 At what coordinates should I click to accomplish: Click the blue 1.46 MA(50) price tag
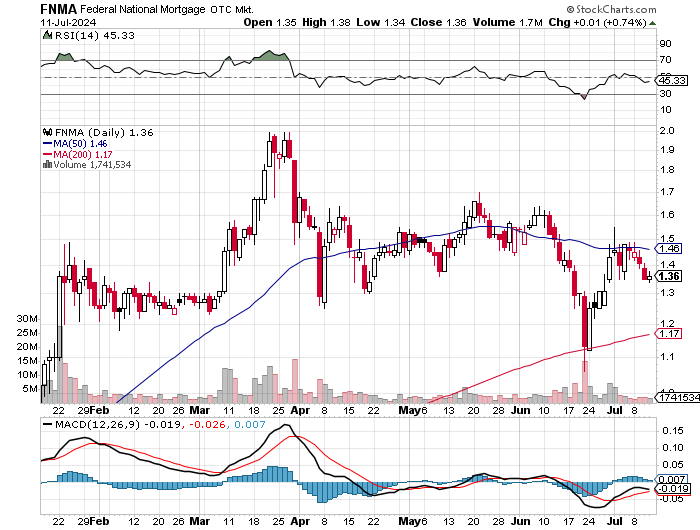click(x=669, y=249)
